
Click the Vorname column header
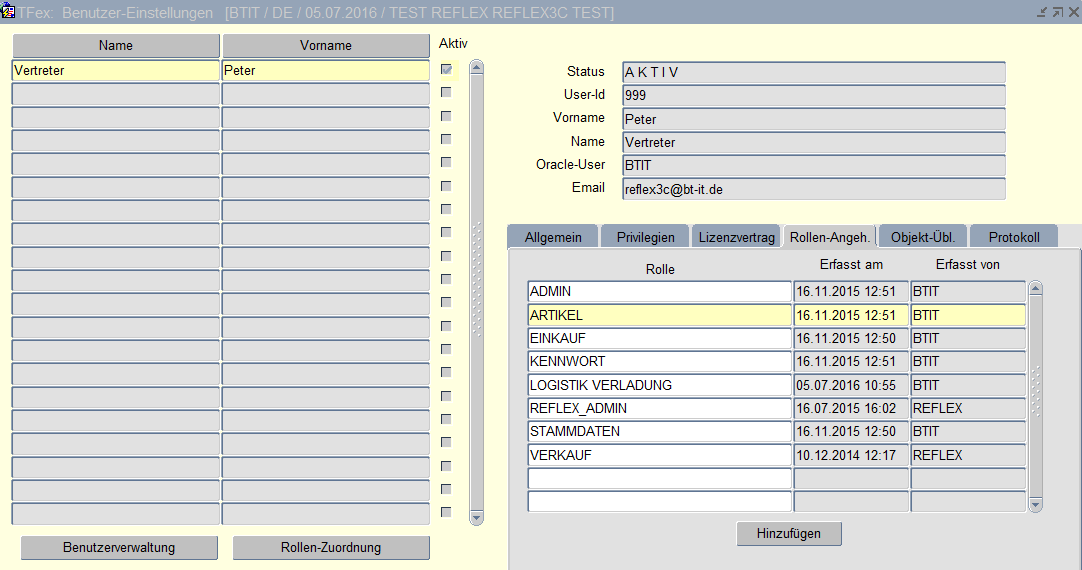coord(325,46)
